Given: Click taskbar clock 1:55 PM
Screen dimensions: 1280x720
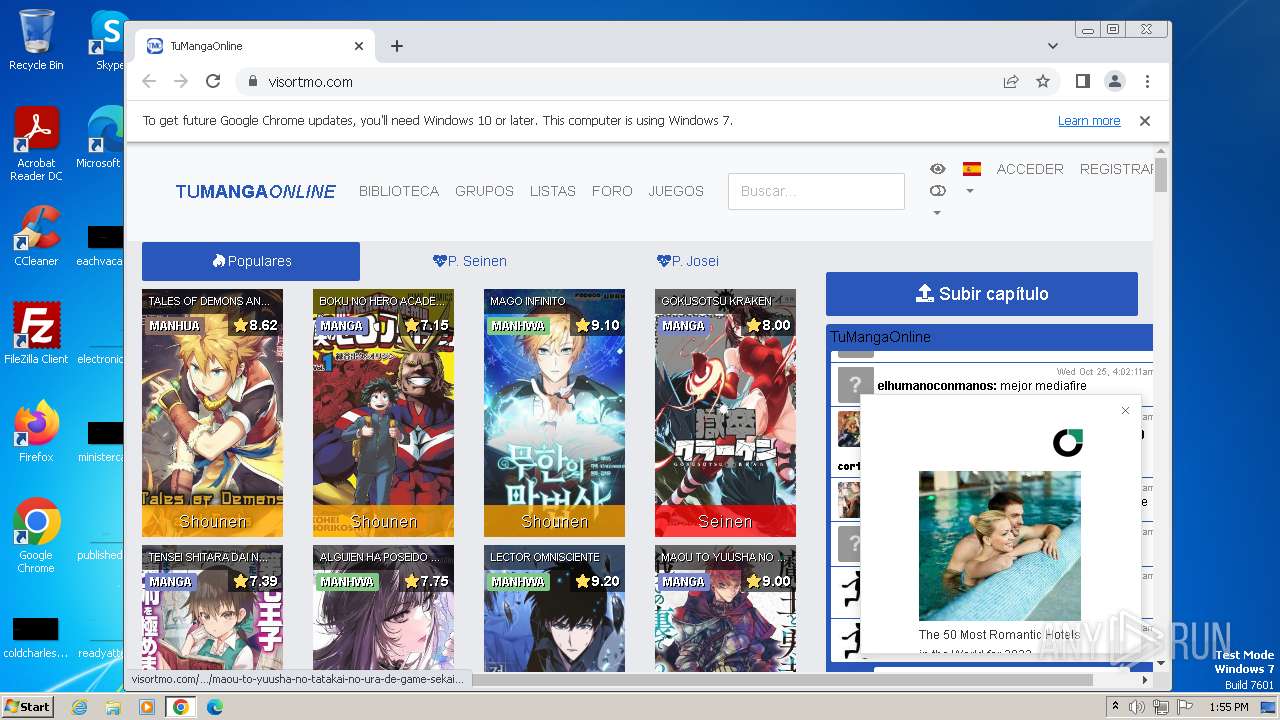Looking at the screenshot, I should pos(1228,707).
